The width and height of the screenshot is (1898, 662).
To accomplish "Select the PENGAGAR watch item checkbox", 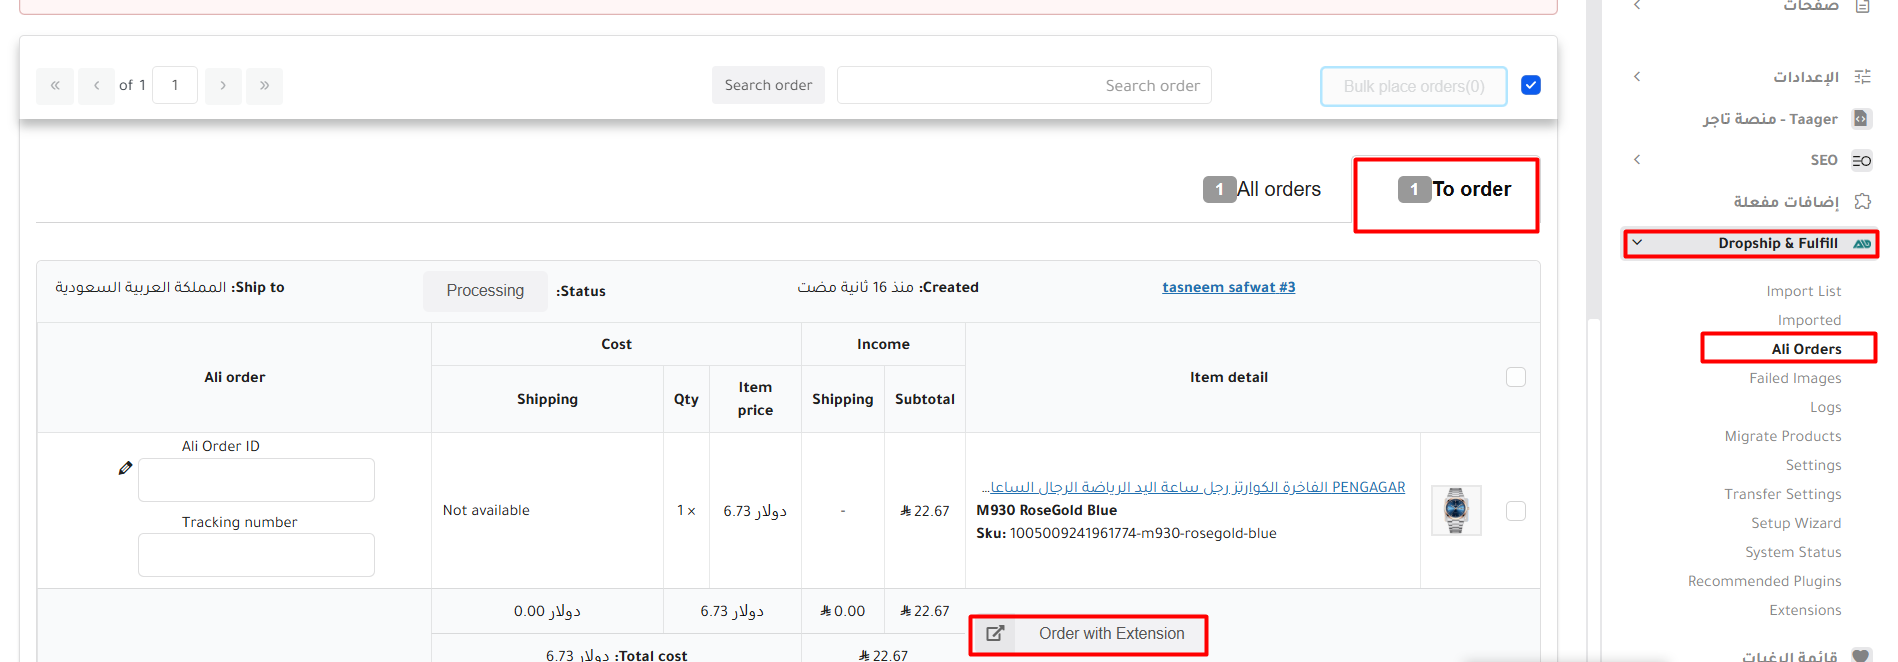I will [1515, 511].
